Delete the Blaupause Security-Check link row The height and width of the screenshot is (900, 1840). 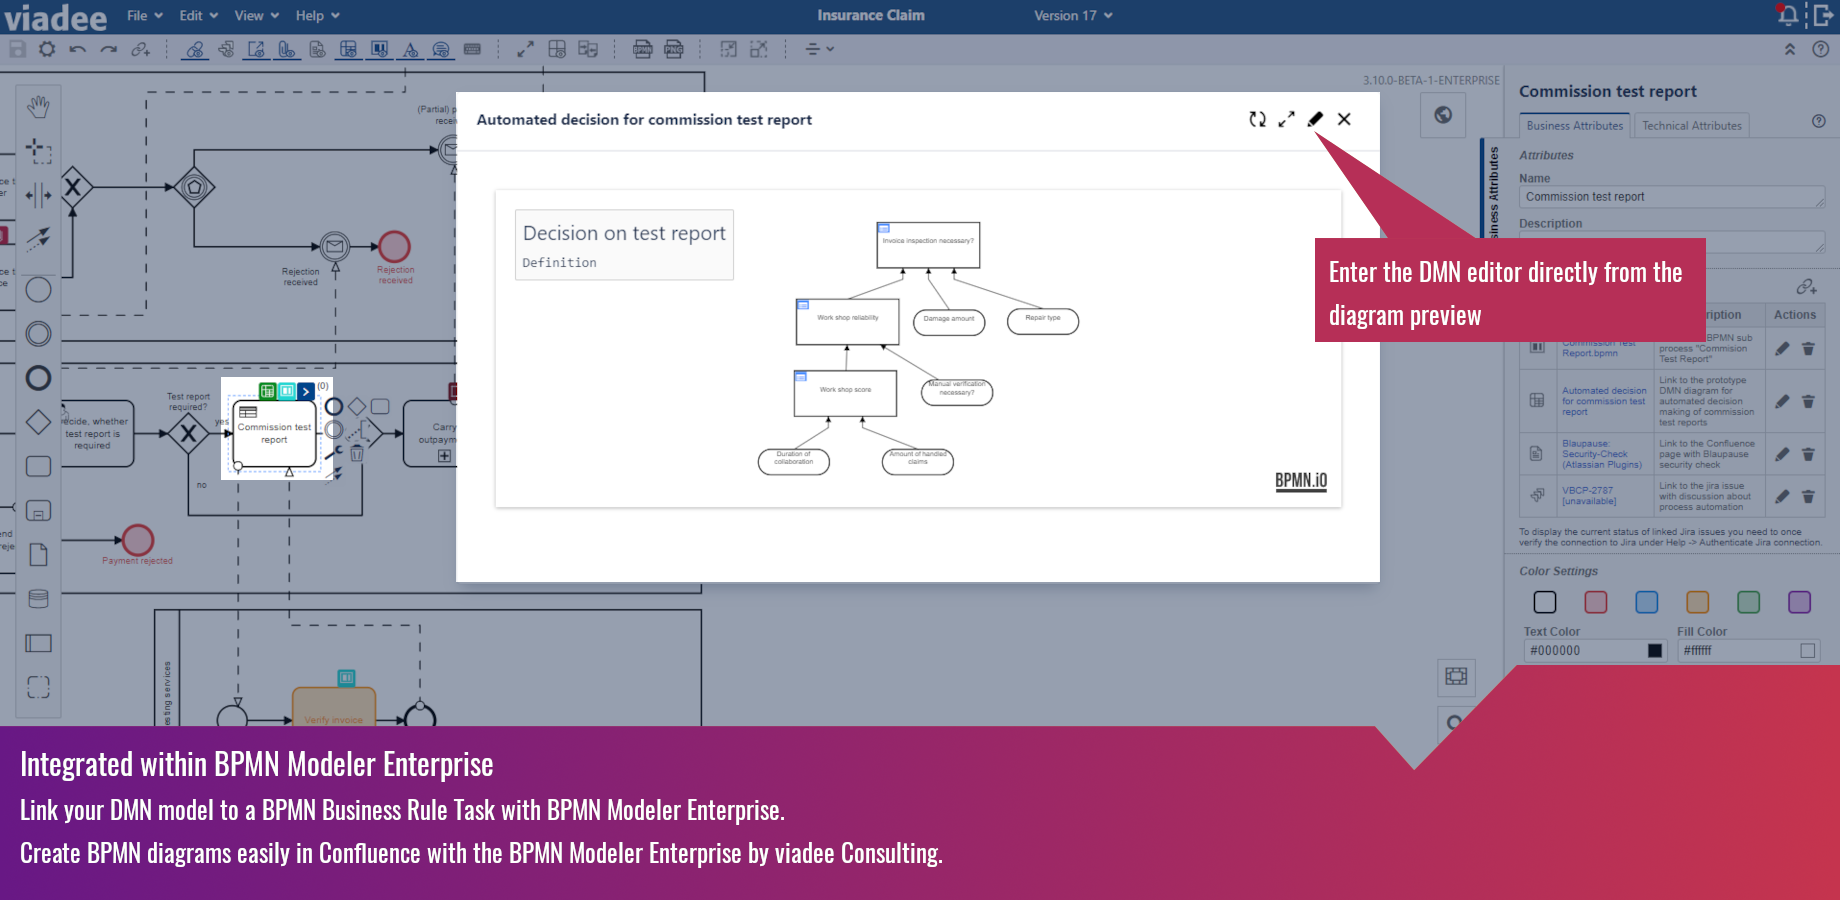point(1808,454)
